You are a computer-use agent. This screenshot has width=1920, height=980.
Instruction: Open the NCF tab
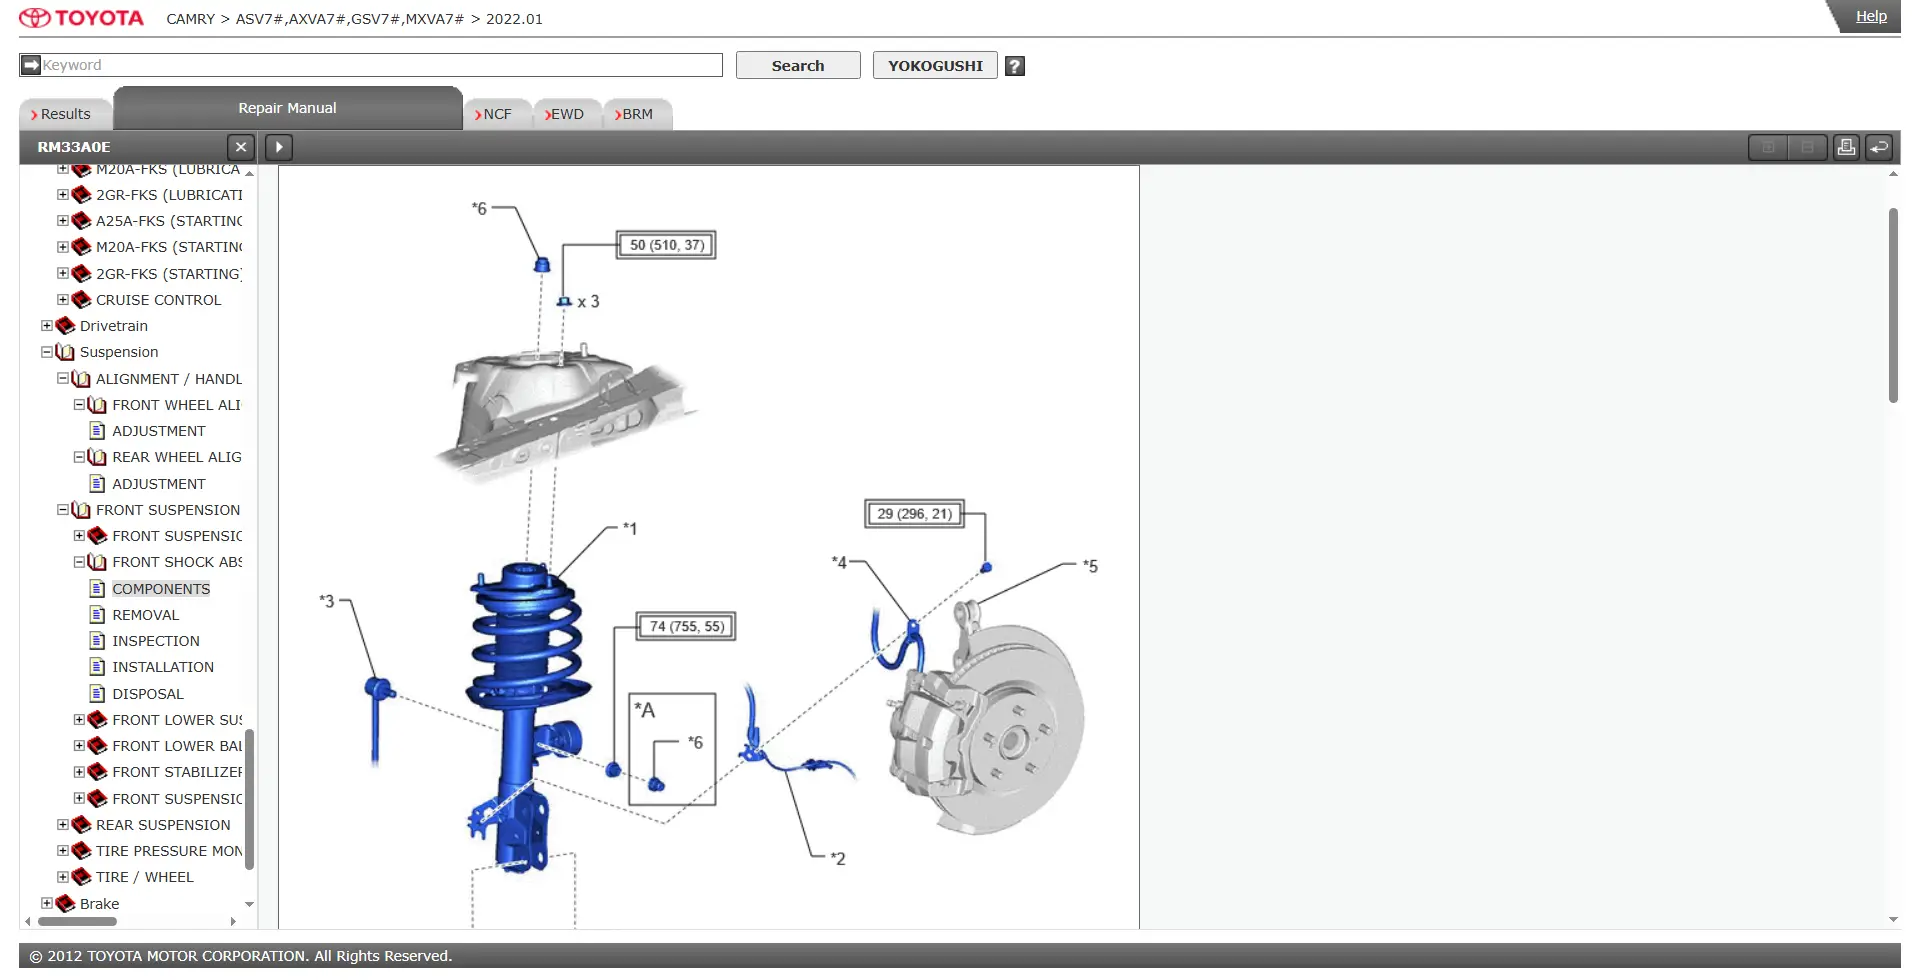(x=497, y=114)
